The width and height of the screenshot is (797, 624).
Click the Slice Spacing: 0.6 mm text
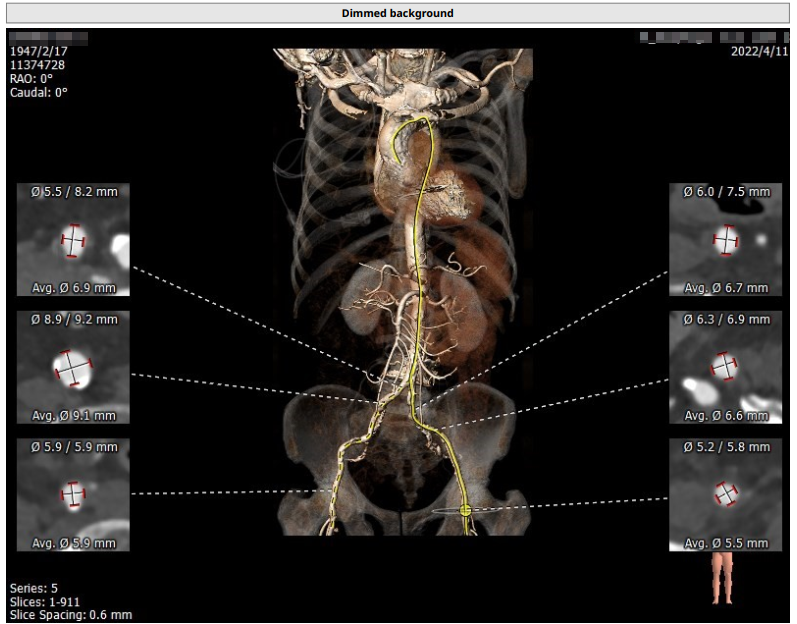tap(70, 615)
